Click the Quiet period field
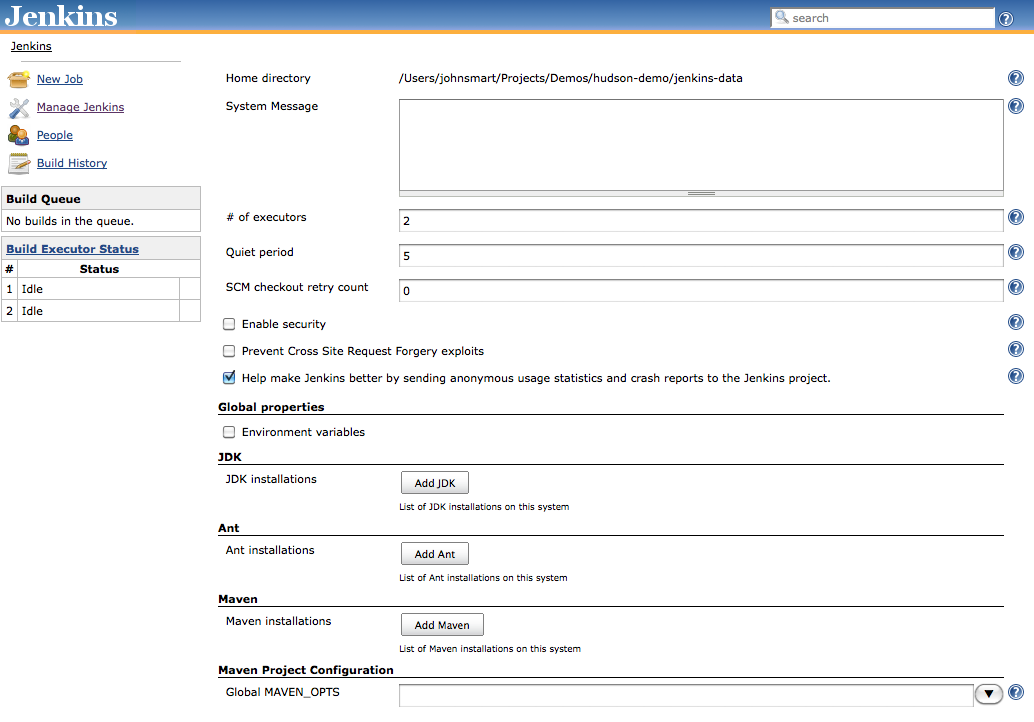This screenshot has width=1034, height=722. pos(701,256)
